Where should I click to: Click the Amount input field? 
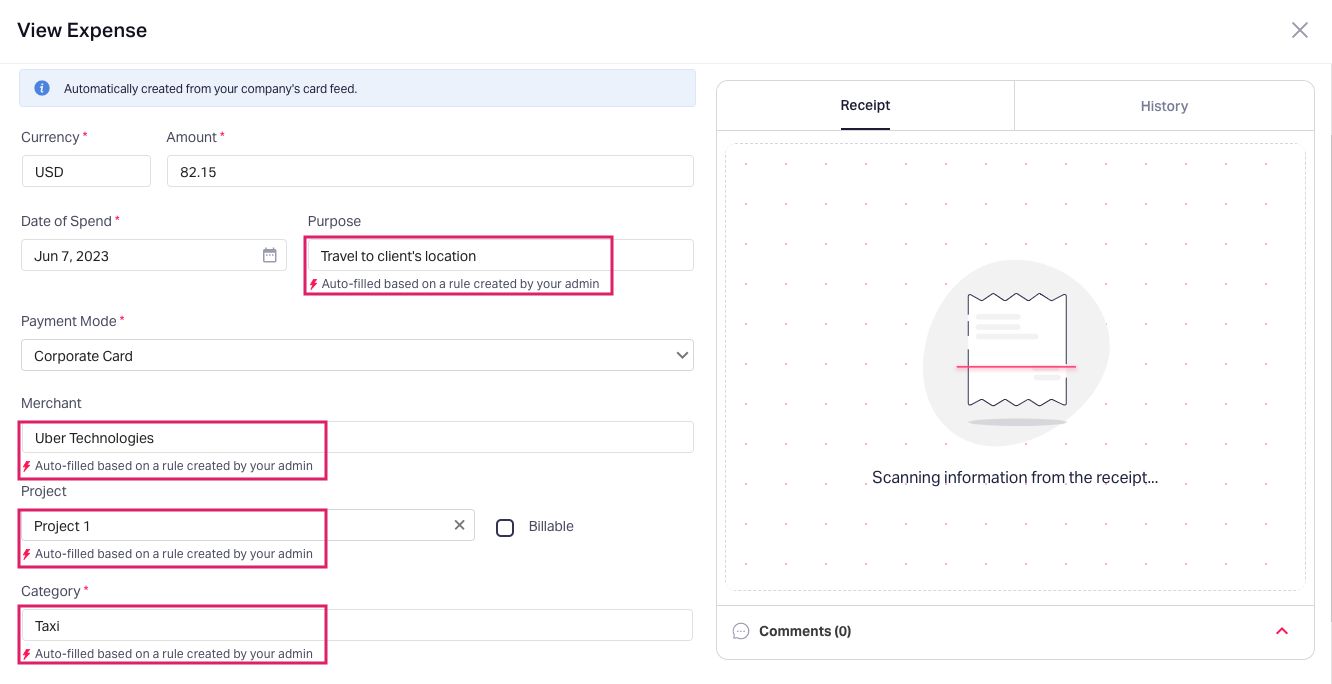tap(430, 171)
